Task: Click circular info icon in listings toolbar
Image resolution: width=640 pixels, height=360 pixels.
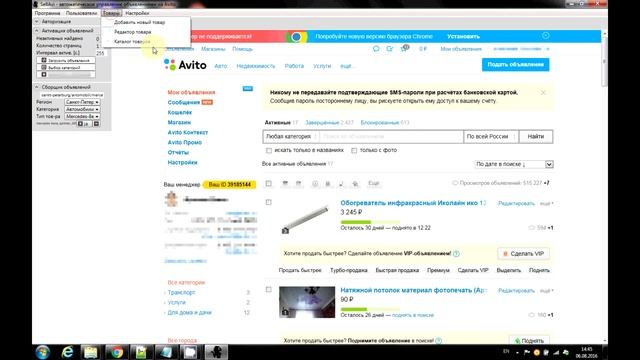Action: pos(315,184)
